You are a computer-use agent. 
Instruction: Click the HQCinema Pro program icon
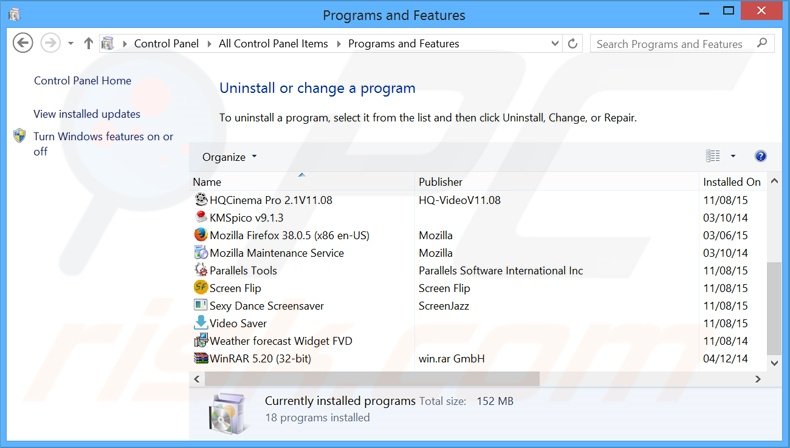pyautogui.click(x=201, y=200)
